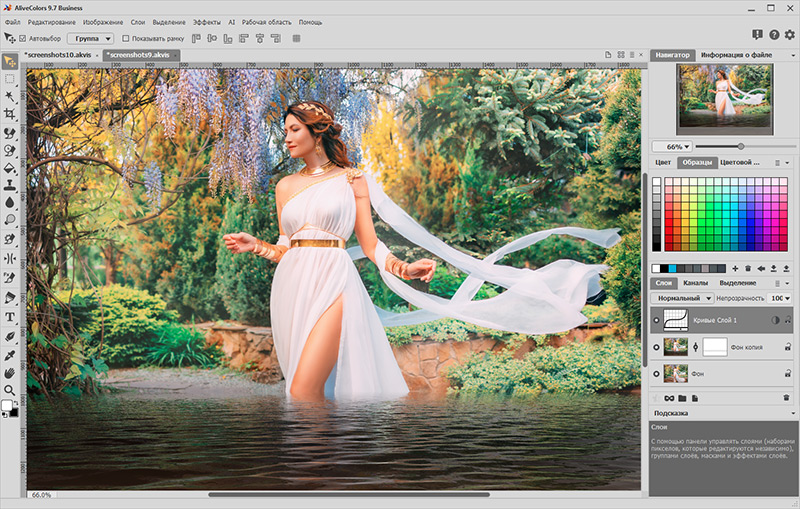Open the Помощь menu
Image resolution: width=800 pixels, height=509 pixels.
(310, 22)
